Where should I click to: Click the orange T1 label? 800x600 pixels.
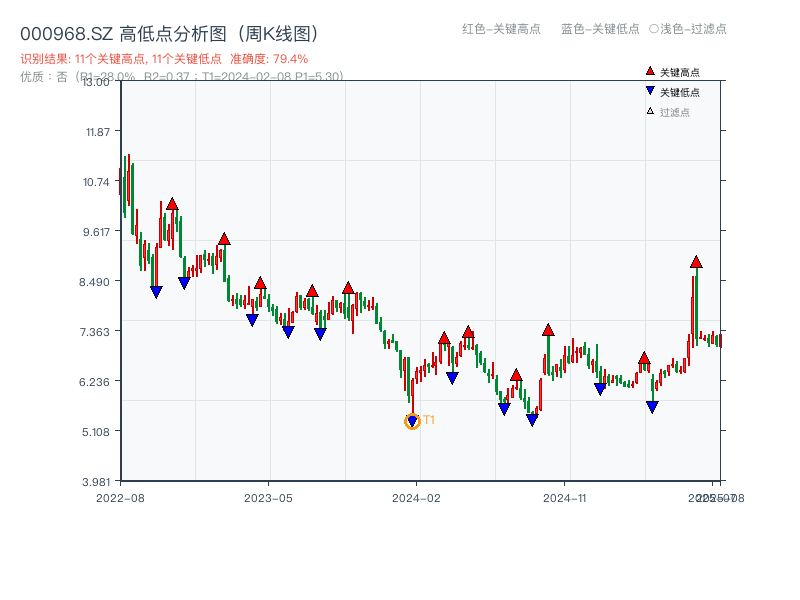pos(429,420)
